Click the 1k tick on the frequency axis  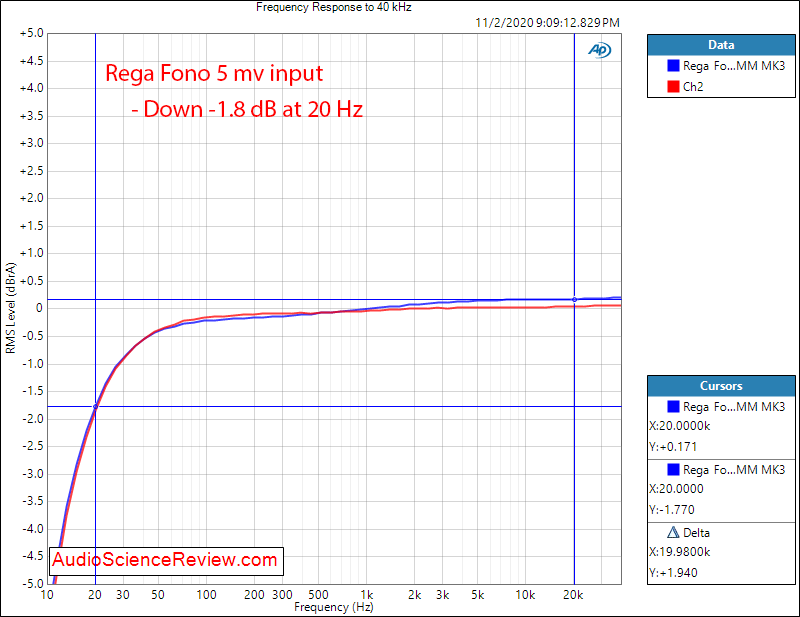coord(366,595)
